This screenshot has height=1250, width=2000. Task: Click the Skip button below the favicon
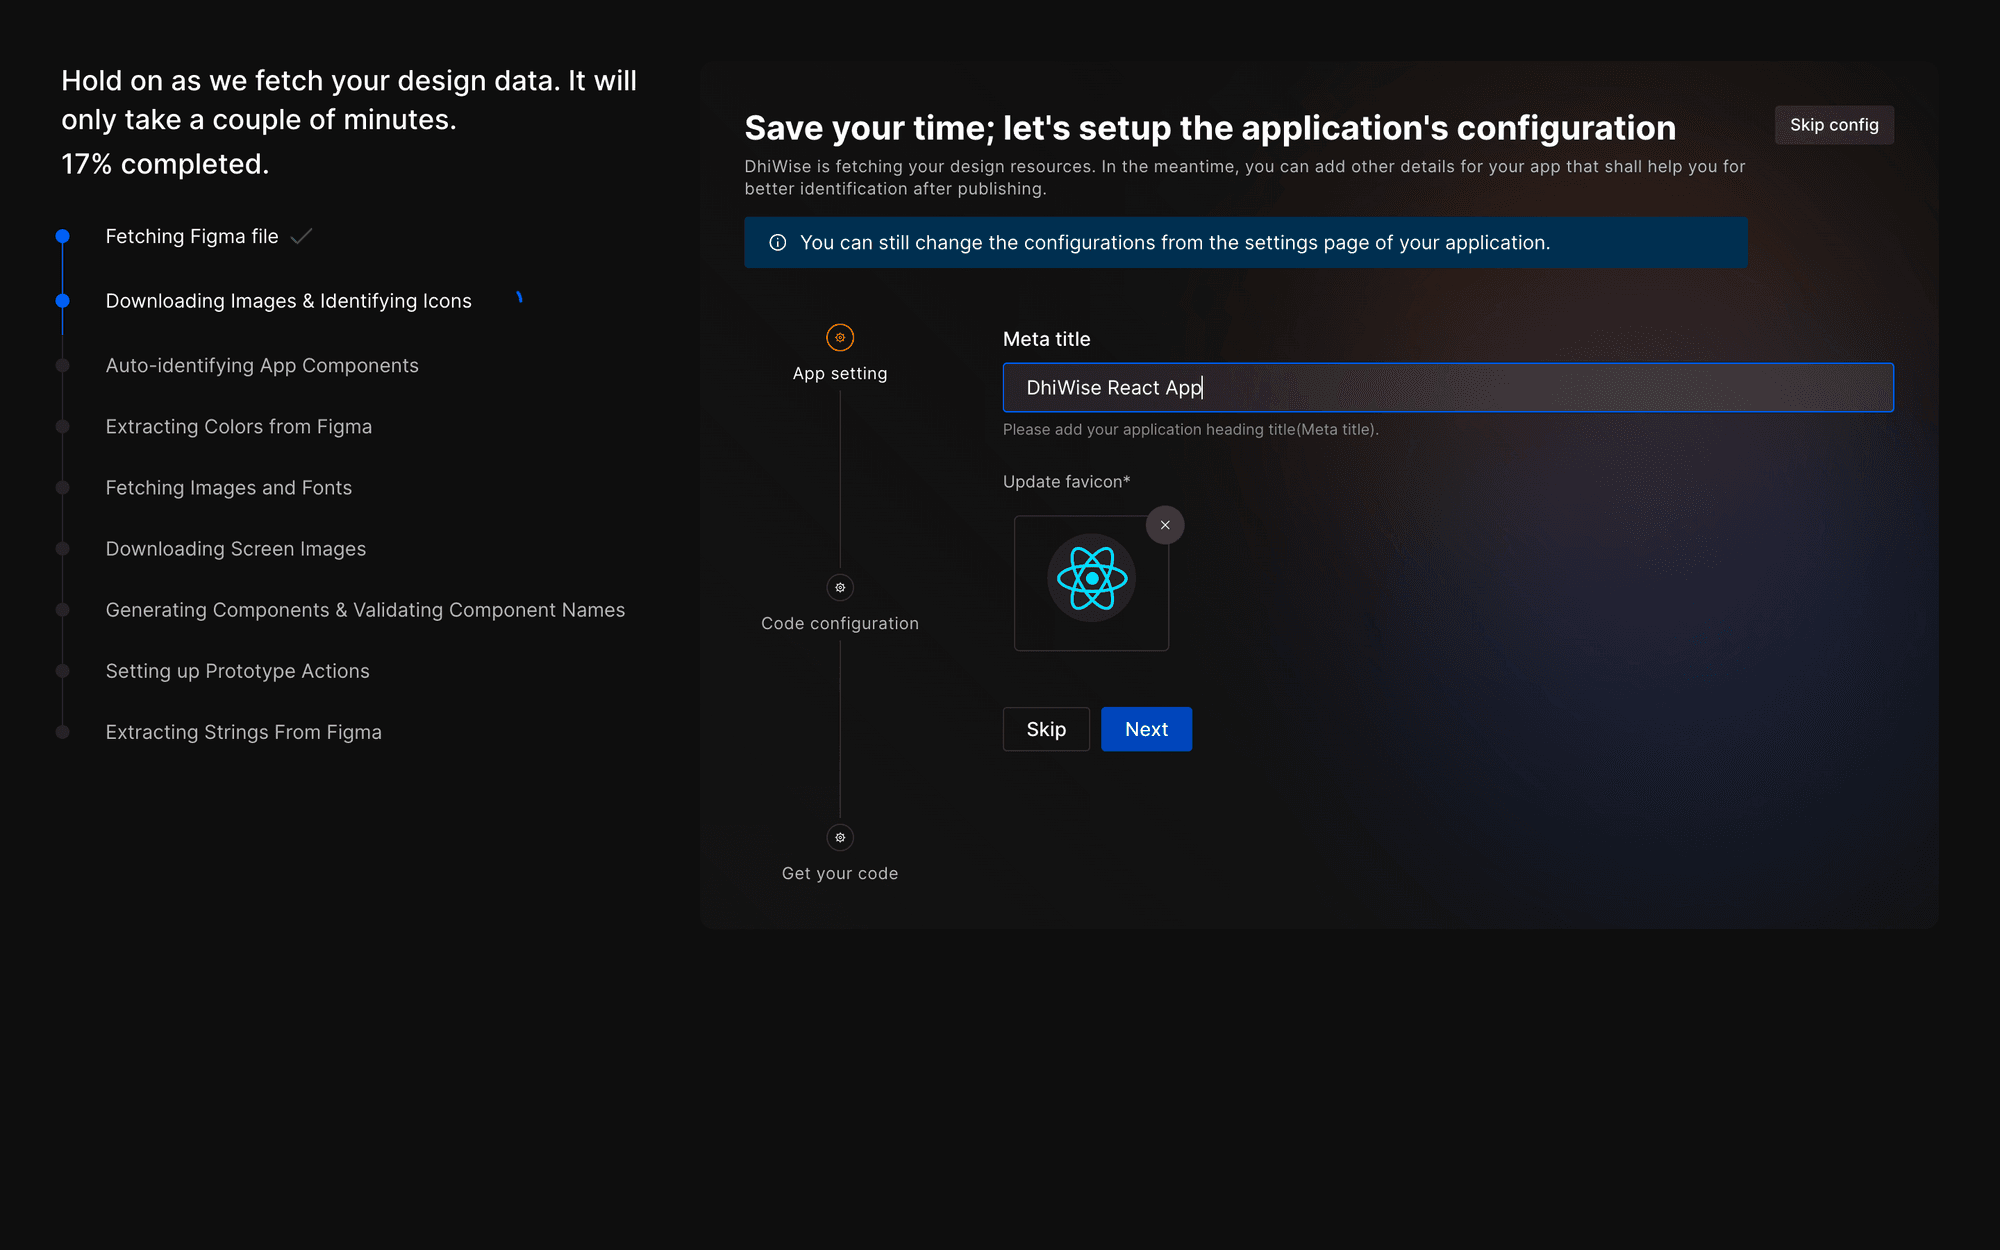tap(1046, 729)
